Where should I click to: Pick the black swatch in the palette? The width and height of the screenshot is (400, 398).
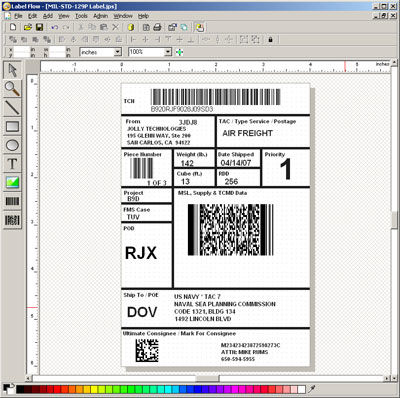click(20, 389)
